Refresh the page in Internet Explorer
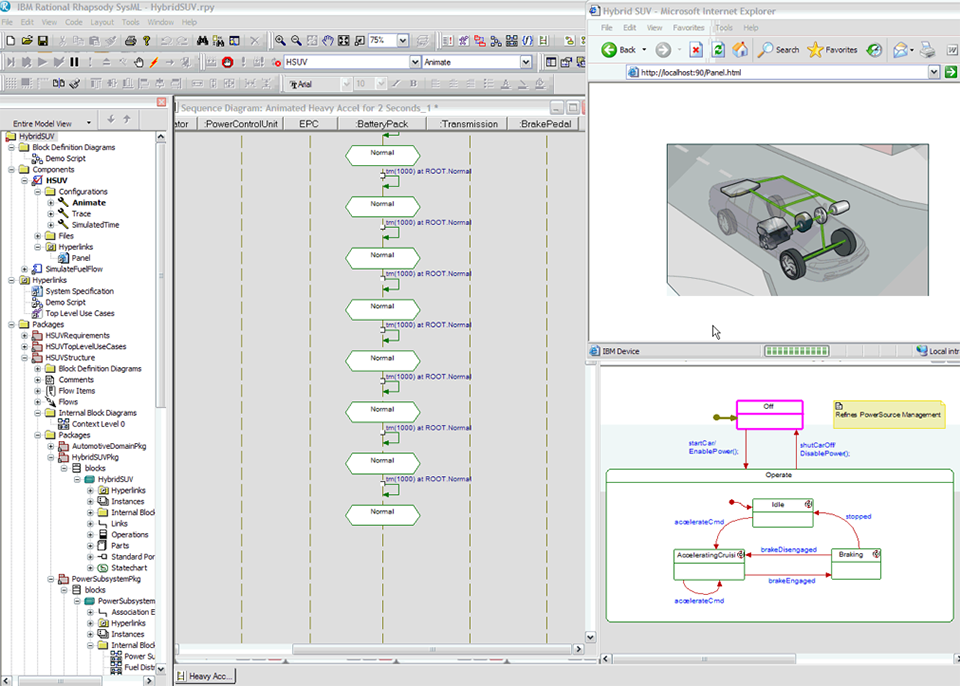The image size is (960, 686). click(718, 50)
